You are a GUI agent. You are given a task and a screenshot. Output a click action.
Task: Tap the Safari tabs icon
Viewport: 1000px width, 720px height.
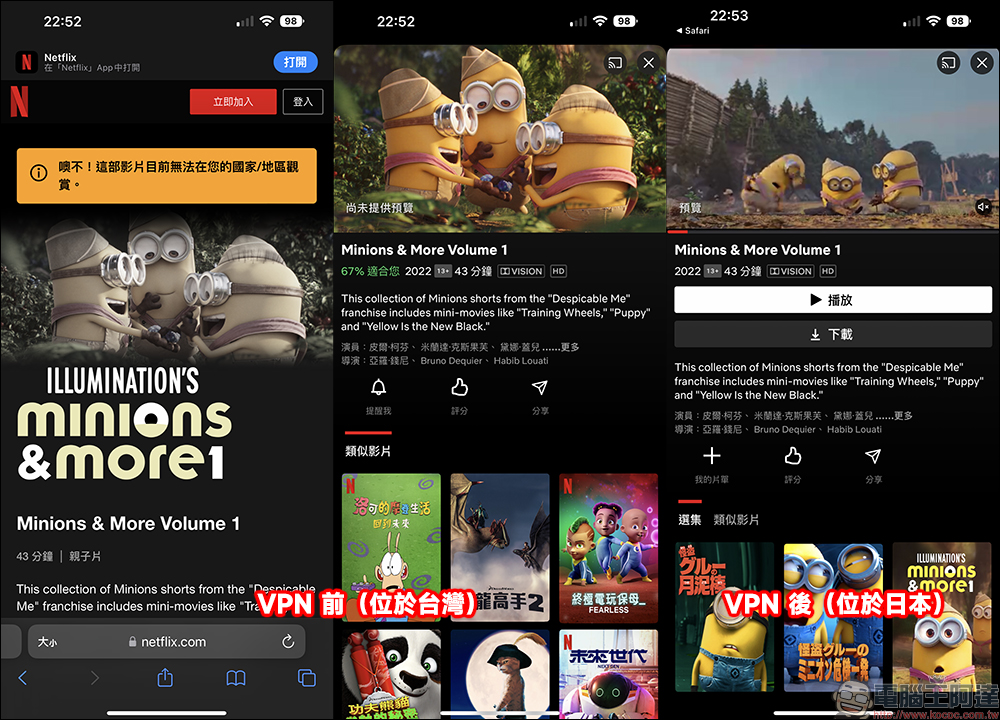point(307,678)
